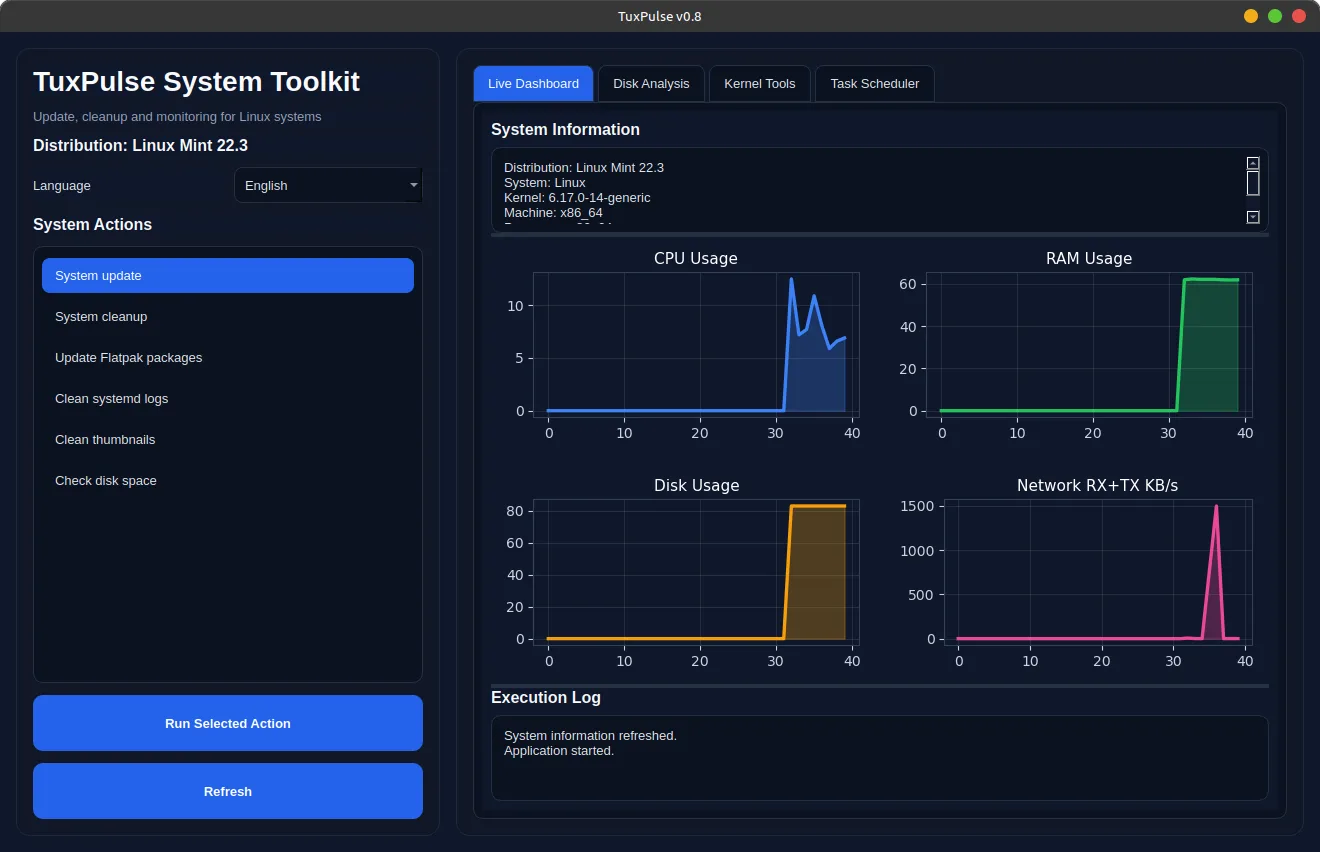The height and width of the screenshot is (852, 1320).
Task: Click the Run Selected Action button
Action: click(x=227, y=722)
